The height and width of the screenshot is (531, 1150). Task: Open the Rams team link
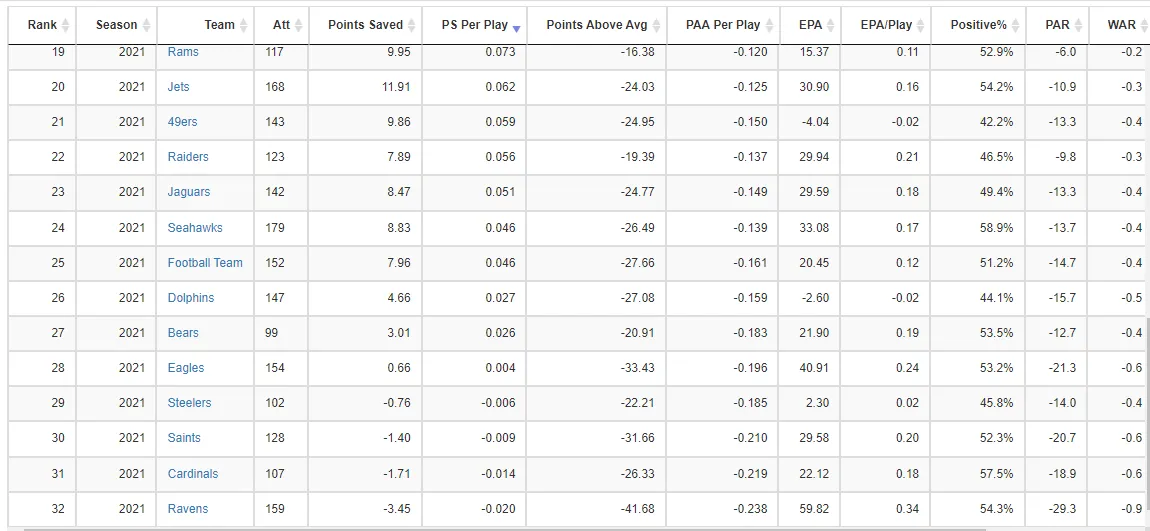[x=183, y=52]
